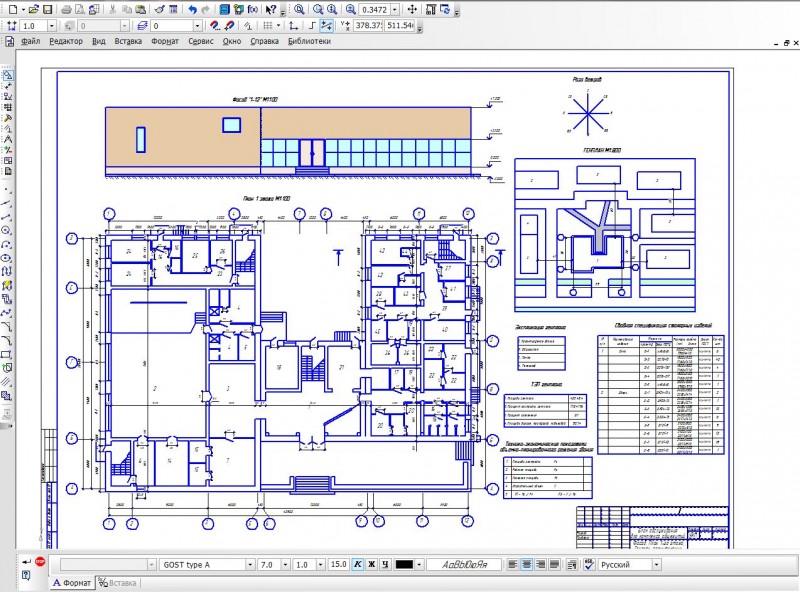This screenshot has height=592, width=800.
Task: Select the Fillet tool
Action: click(x=7, y=340)
